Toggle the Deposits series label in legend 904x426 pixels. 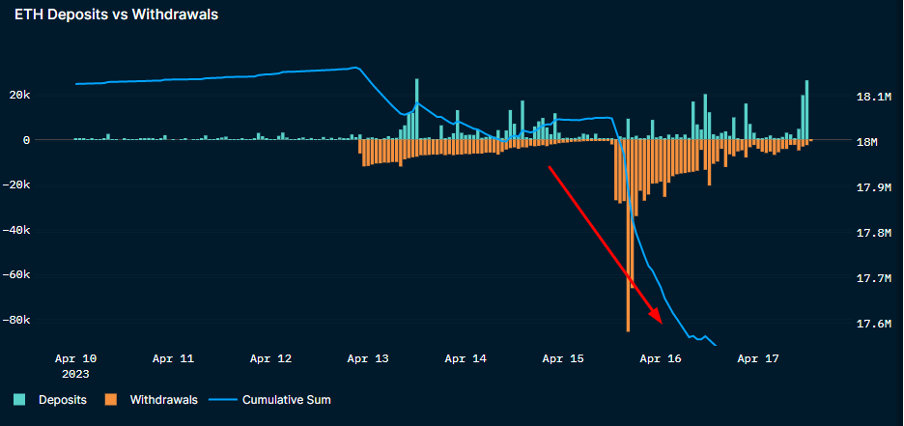[62, 400]
